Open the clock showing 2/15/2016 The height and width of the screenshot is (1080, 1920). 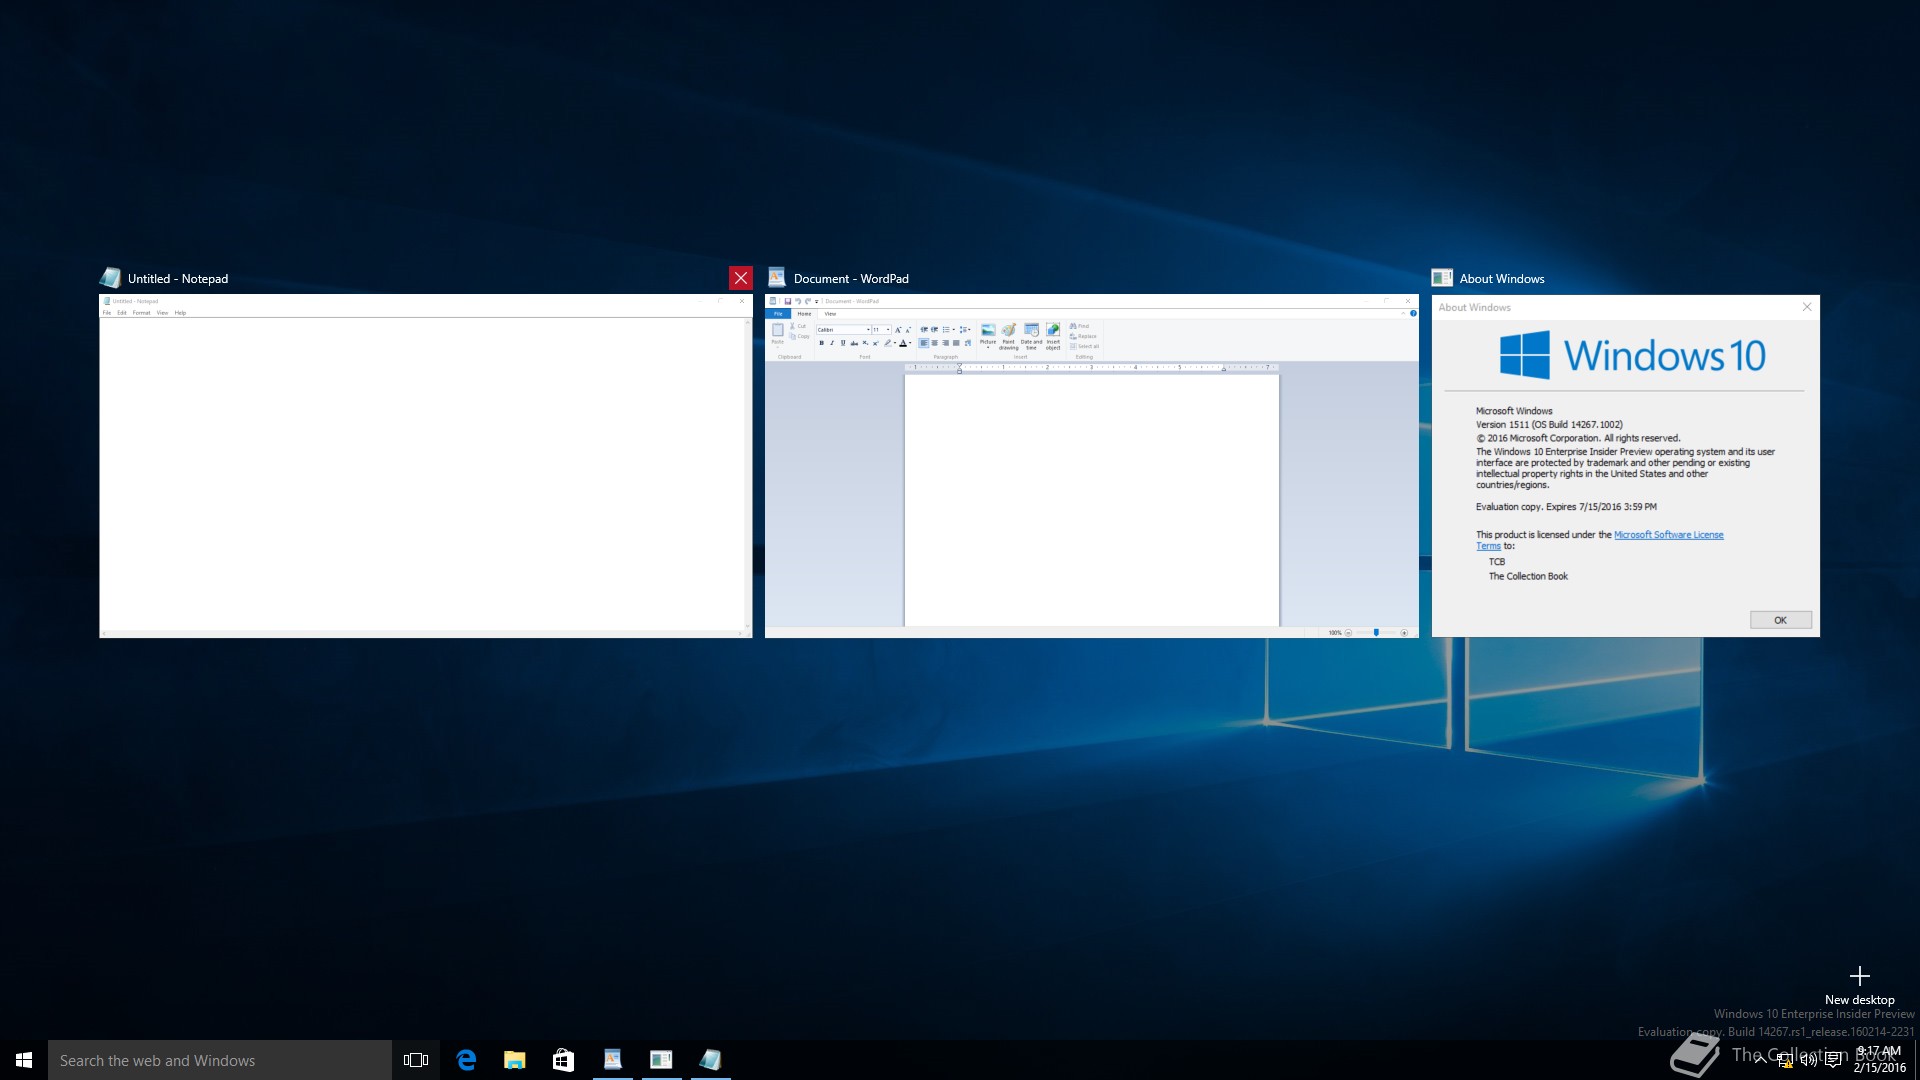point(1880,1060)
